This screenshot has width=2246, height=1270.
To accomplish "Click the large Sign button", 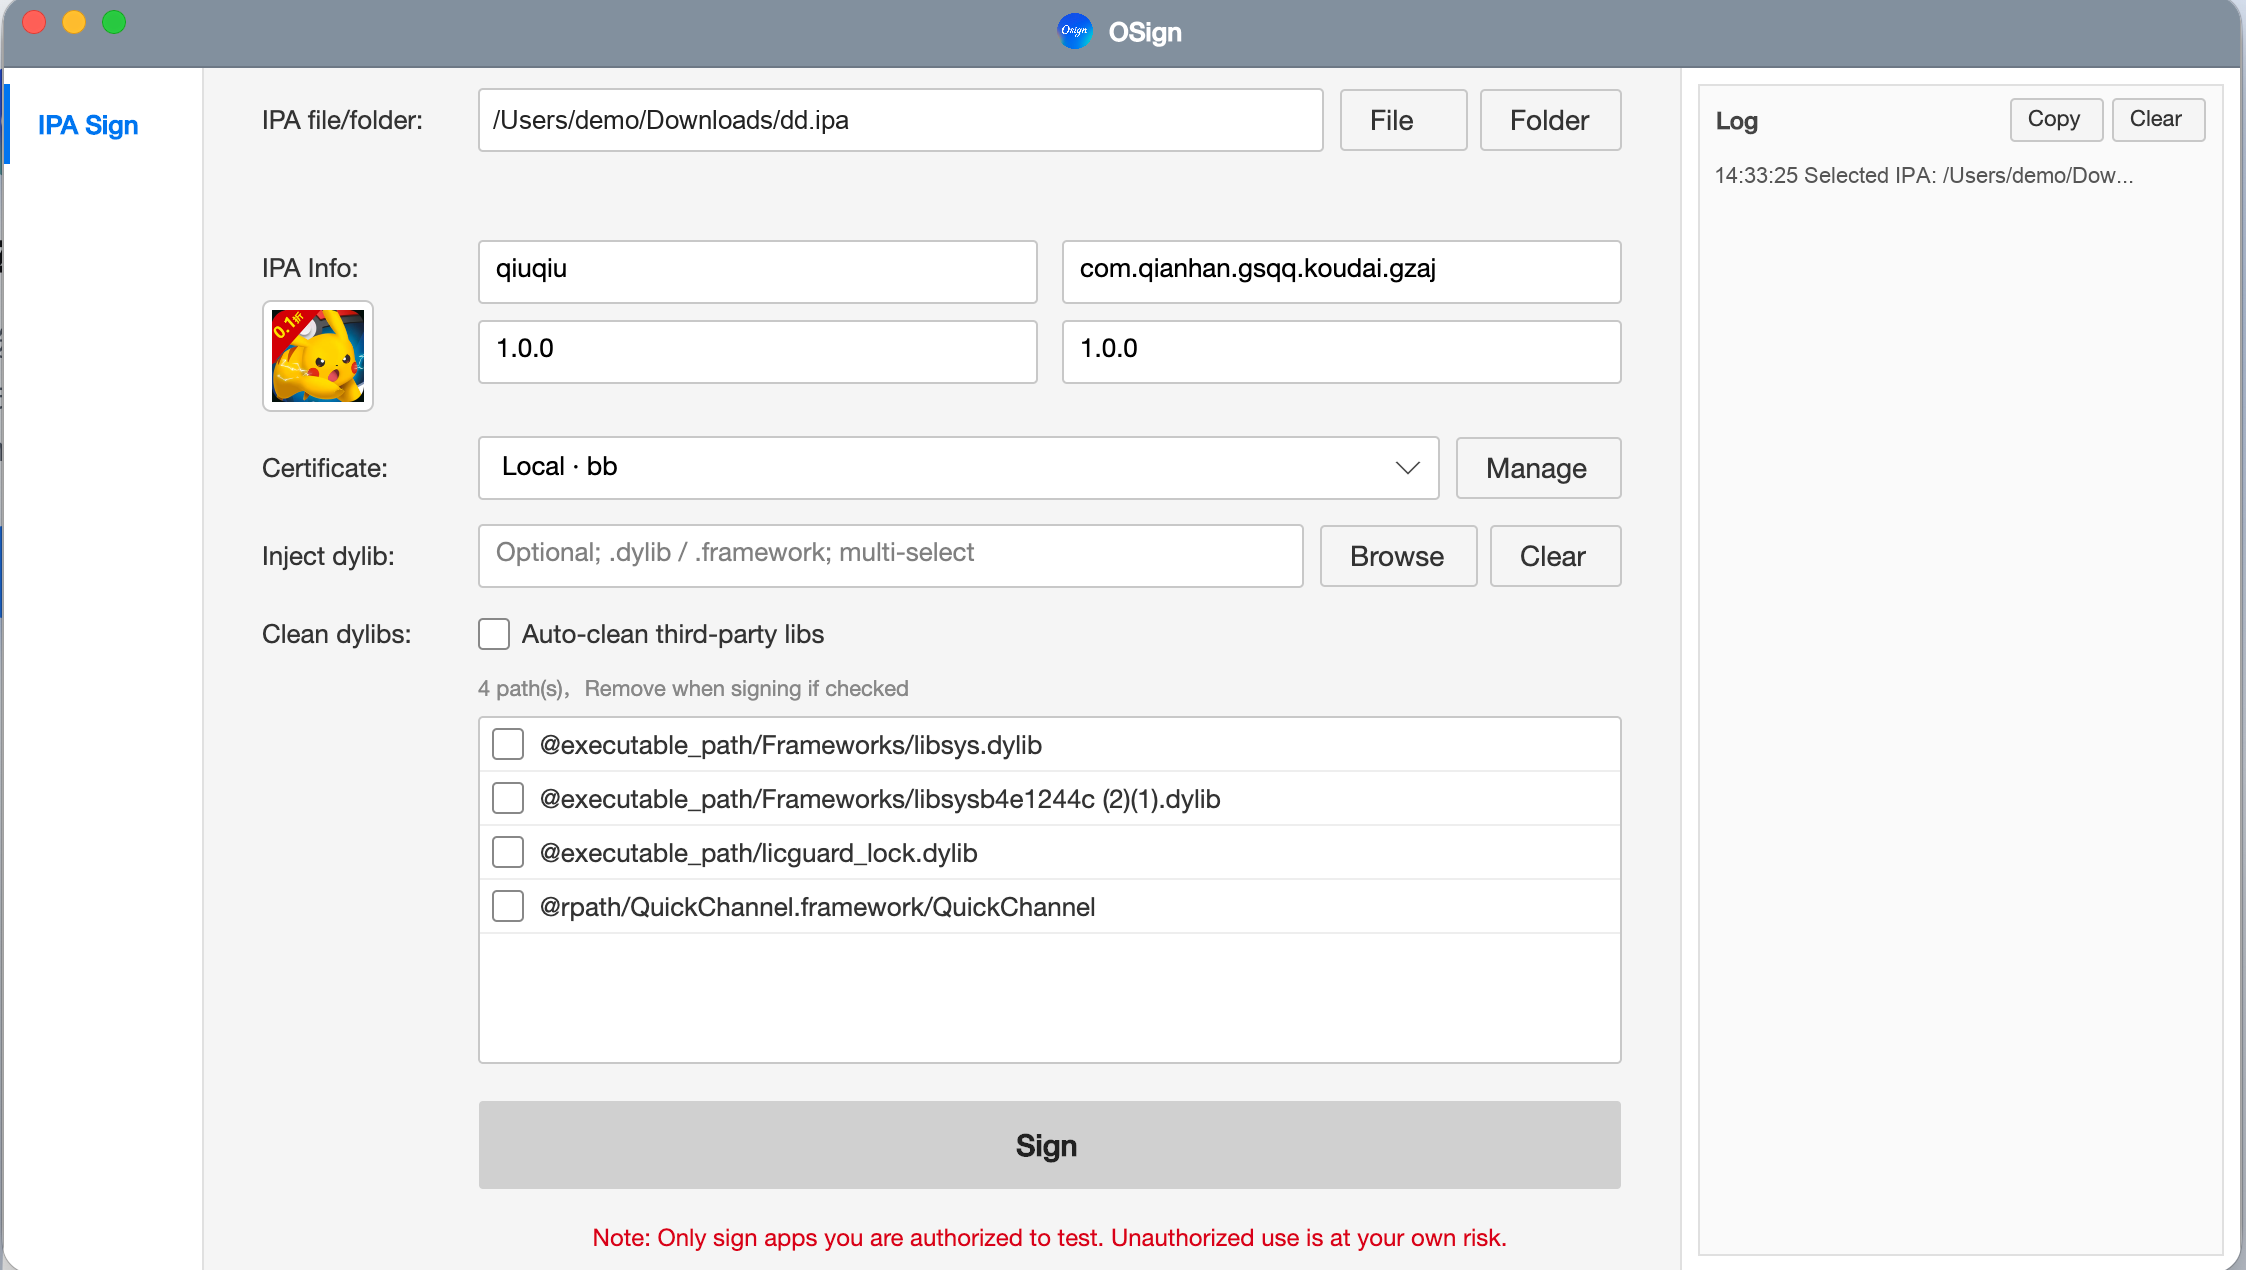I will [1049, 1145].
